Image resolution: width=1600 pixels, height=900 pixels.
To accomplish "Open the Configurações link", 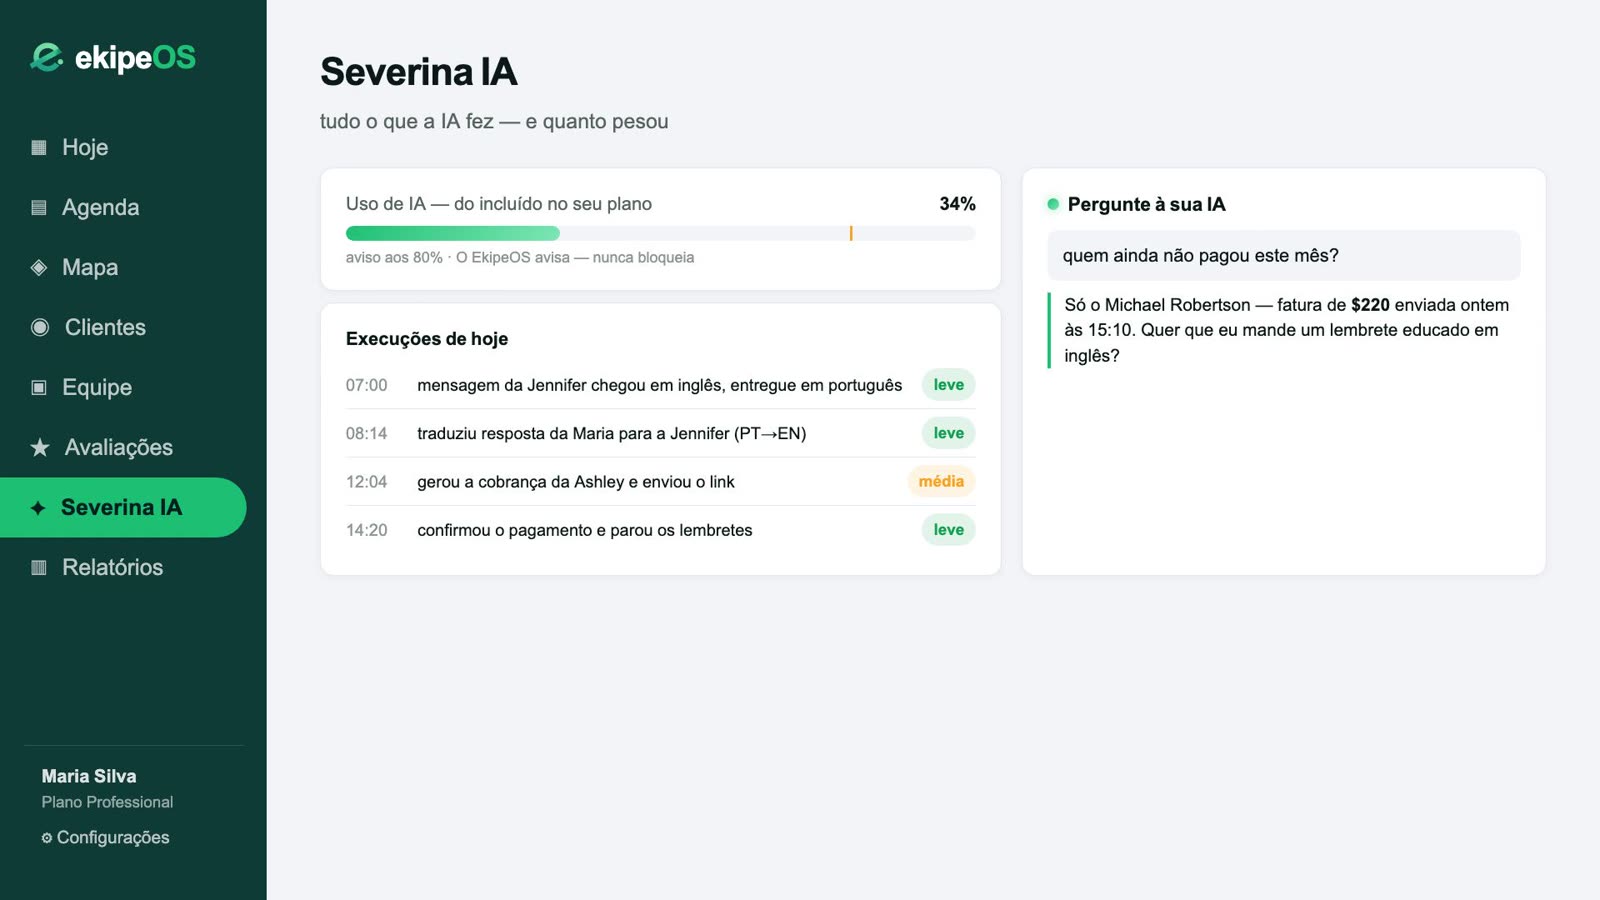I will (x=106, y=838).
